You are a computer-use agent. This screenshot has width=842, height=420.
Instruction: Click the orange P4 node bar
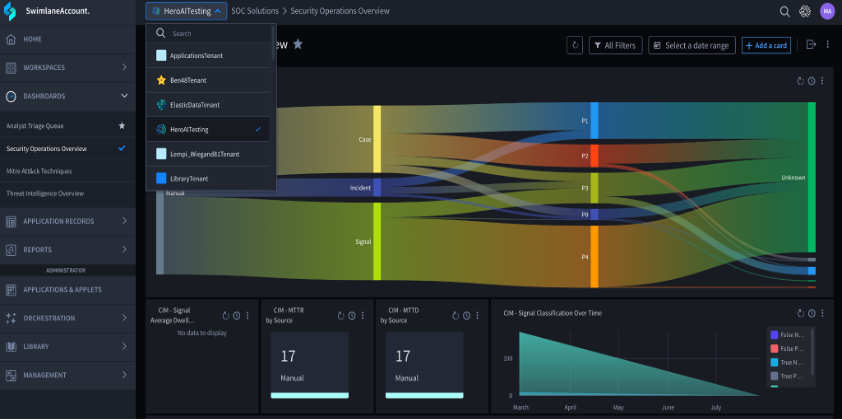pos(594,257)
